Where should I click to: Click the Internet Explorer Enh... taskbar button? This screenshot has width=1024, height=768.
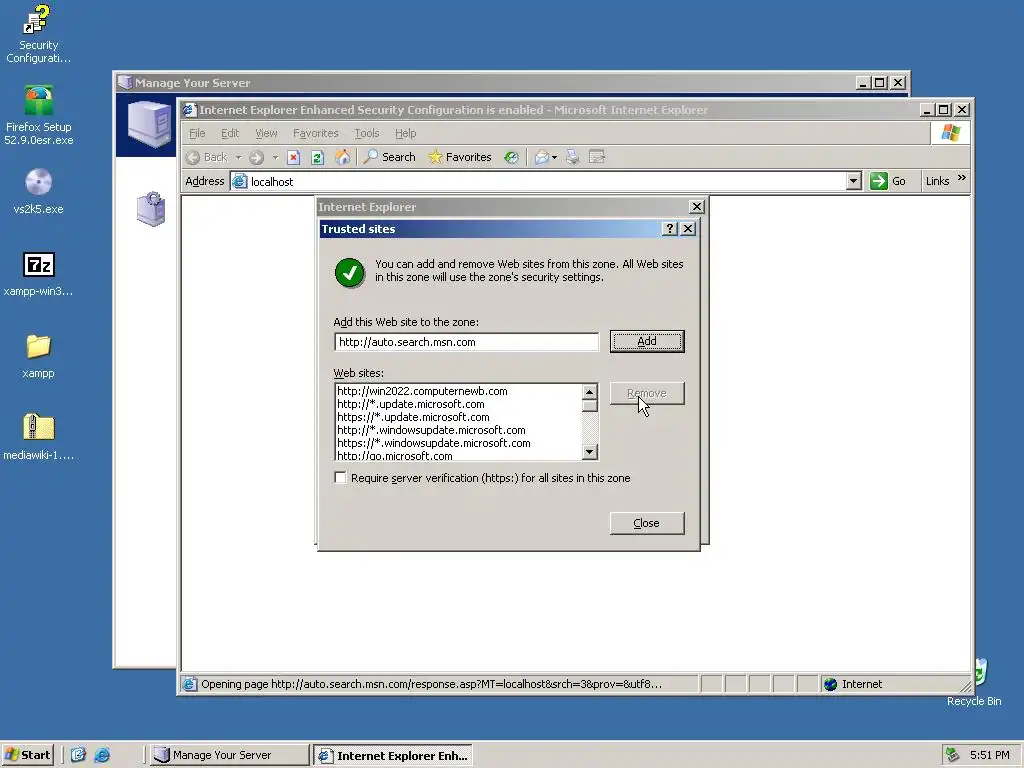pyautogui.click(x=392, y=756)
